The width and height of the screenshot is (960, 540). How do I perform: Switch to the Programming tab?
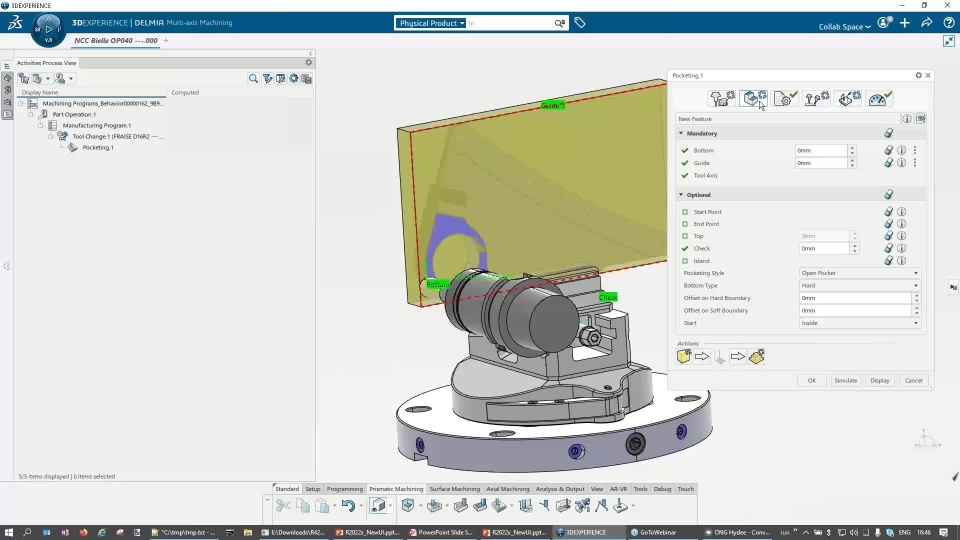[345, 489]
